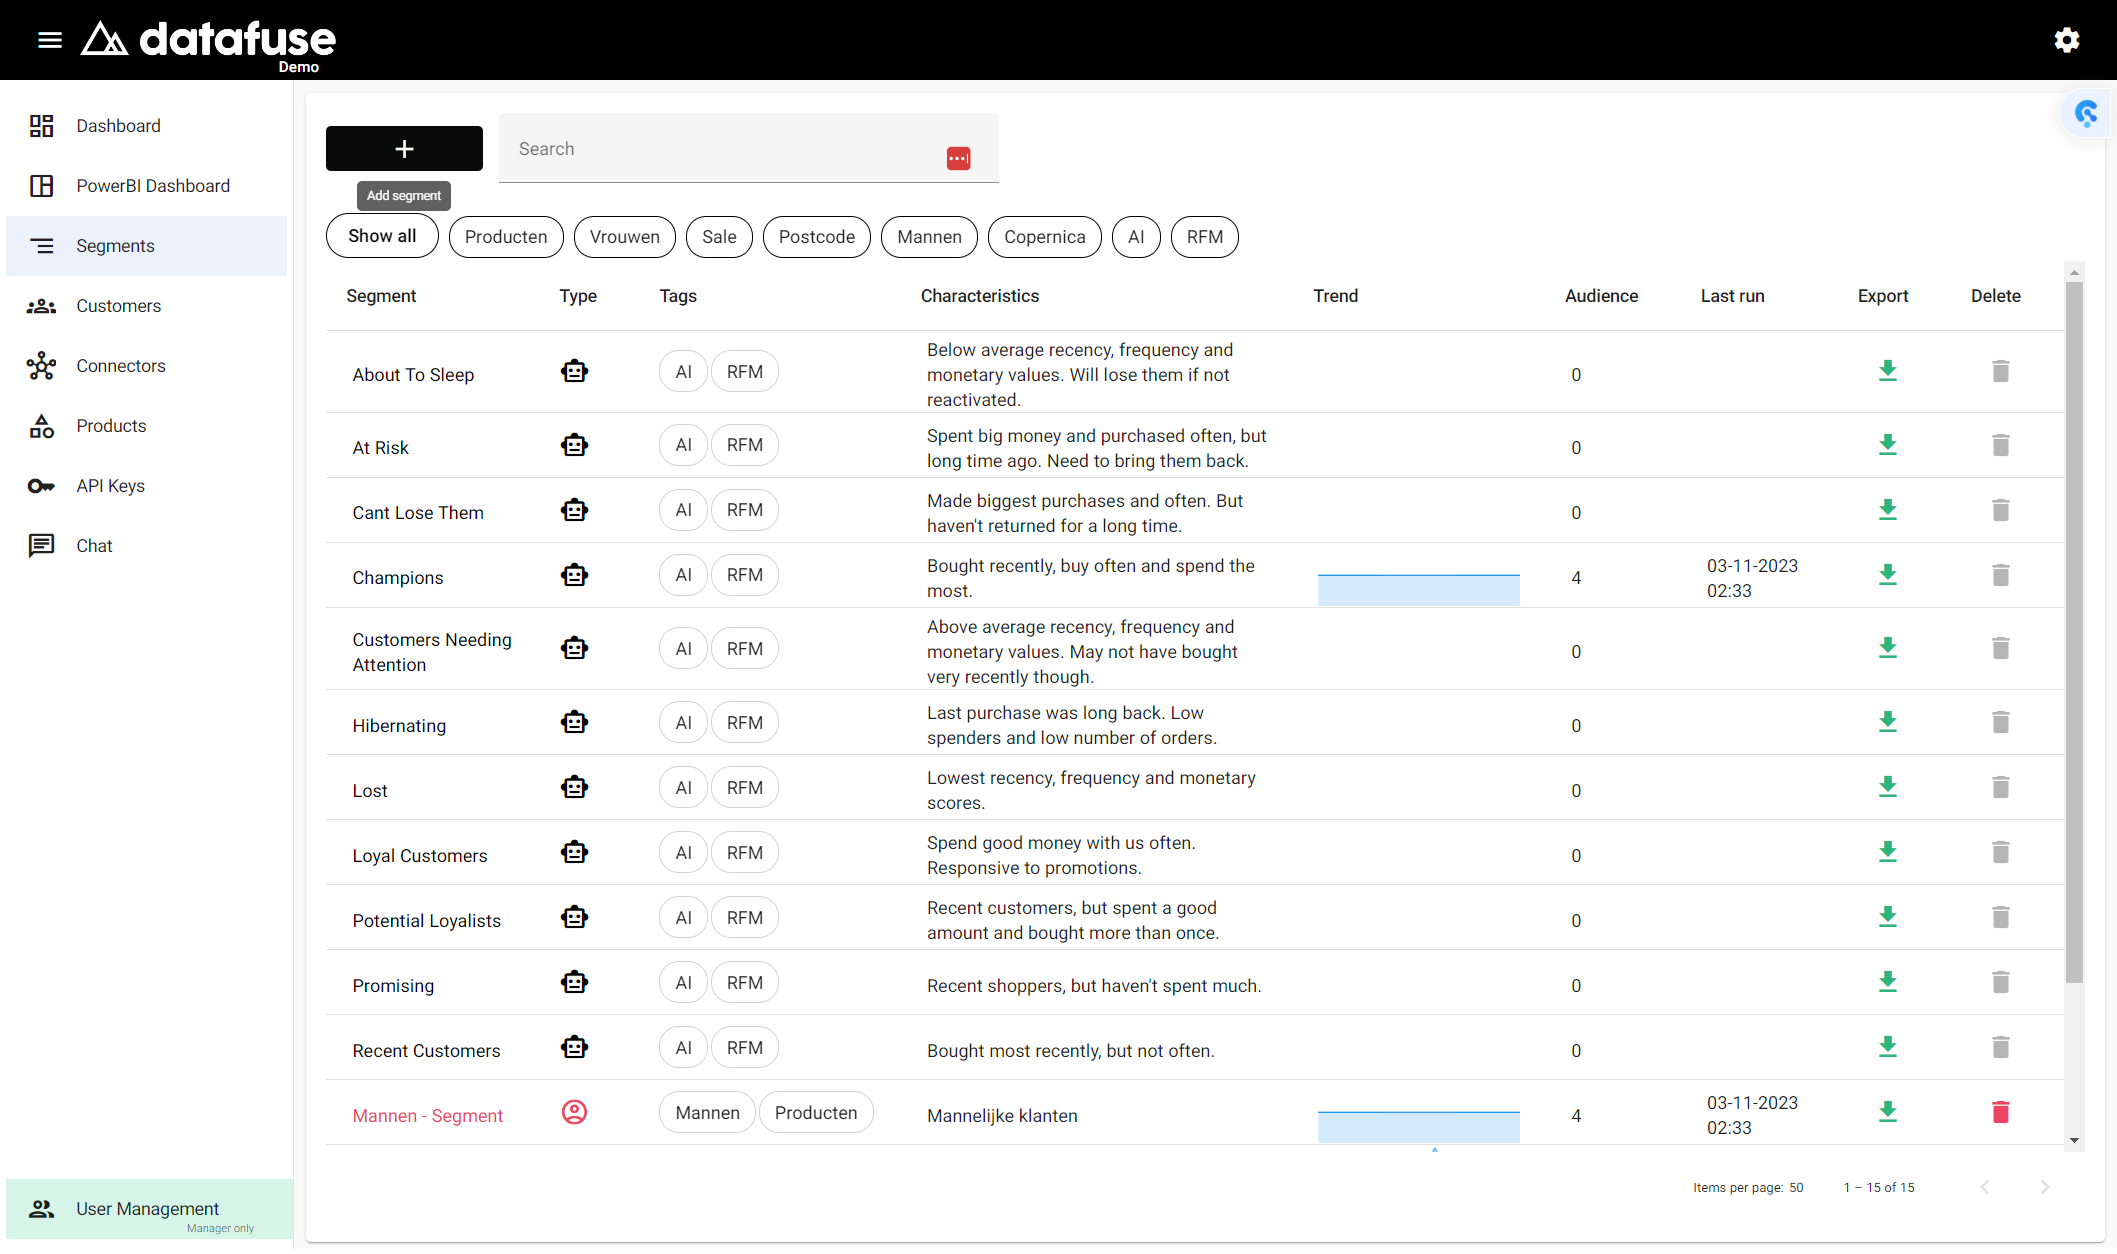
Task: Delete the About To Sleep segment
Action: click(2000, 371)
